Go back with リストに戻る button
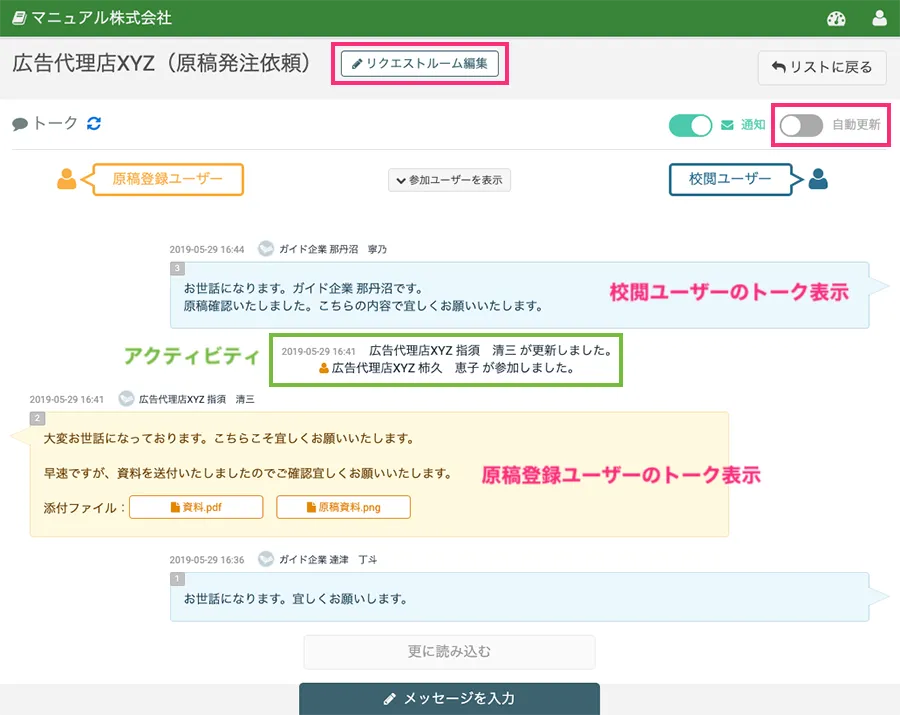 click(x=822, y=68)
